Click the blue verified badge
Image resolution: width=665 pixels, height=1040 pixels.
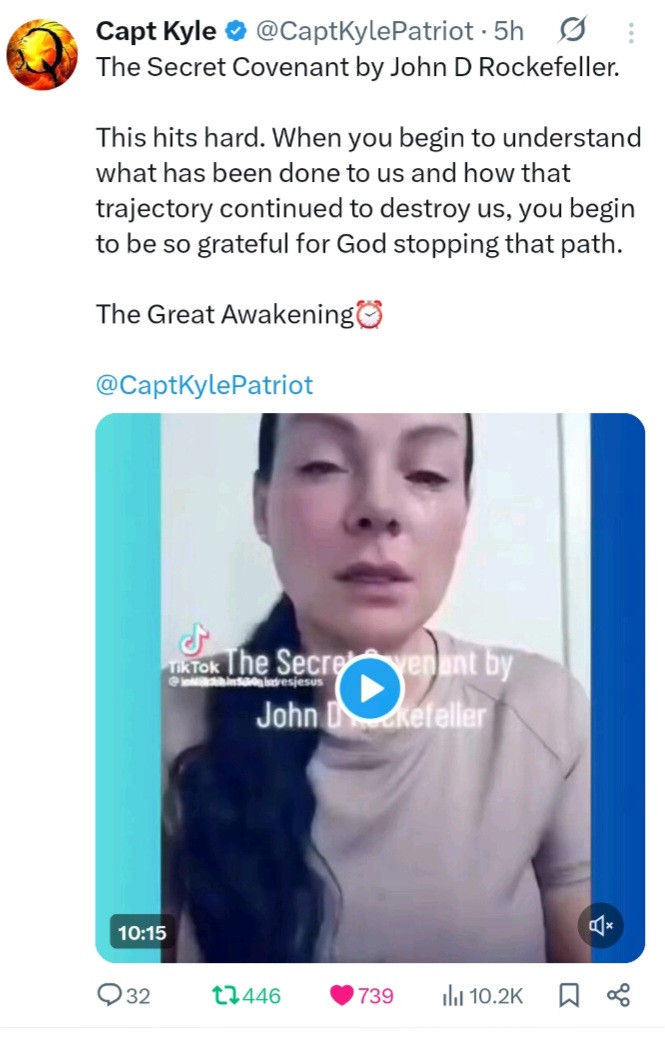pos(236,31)
